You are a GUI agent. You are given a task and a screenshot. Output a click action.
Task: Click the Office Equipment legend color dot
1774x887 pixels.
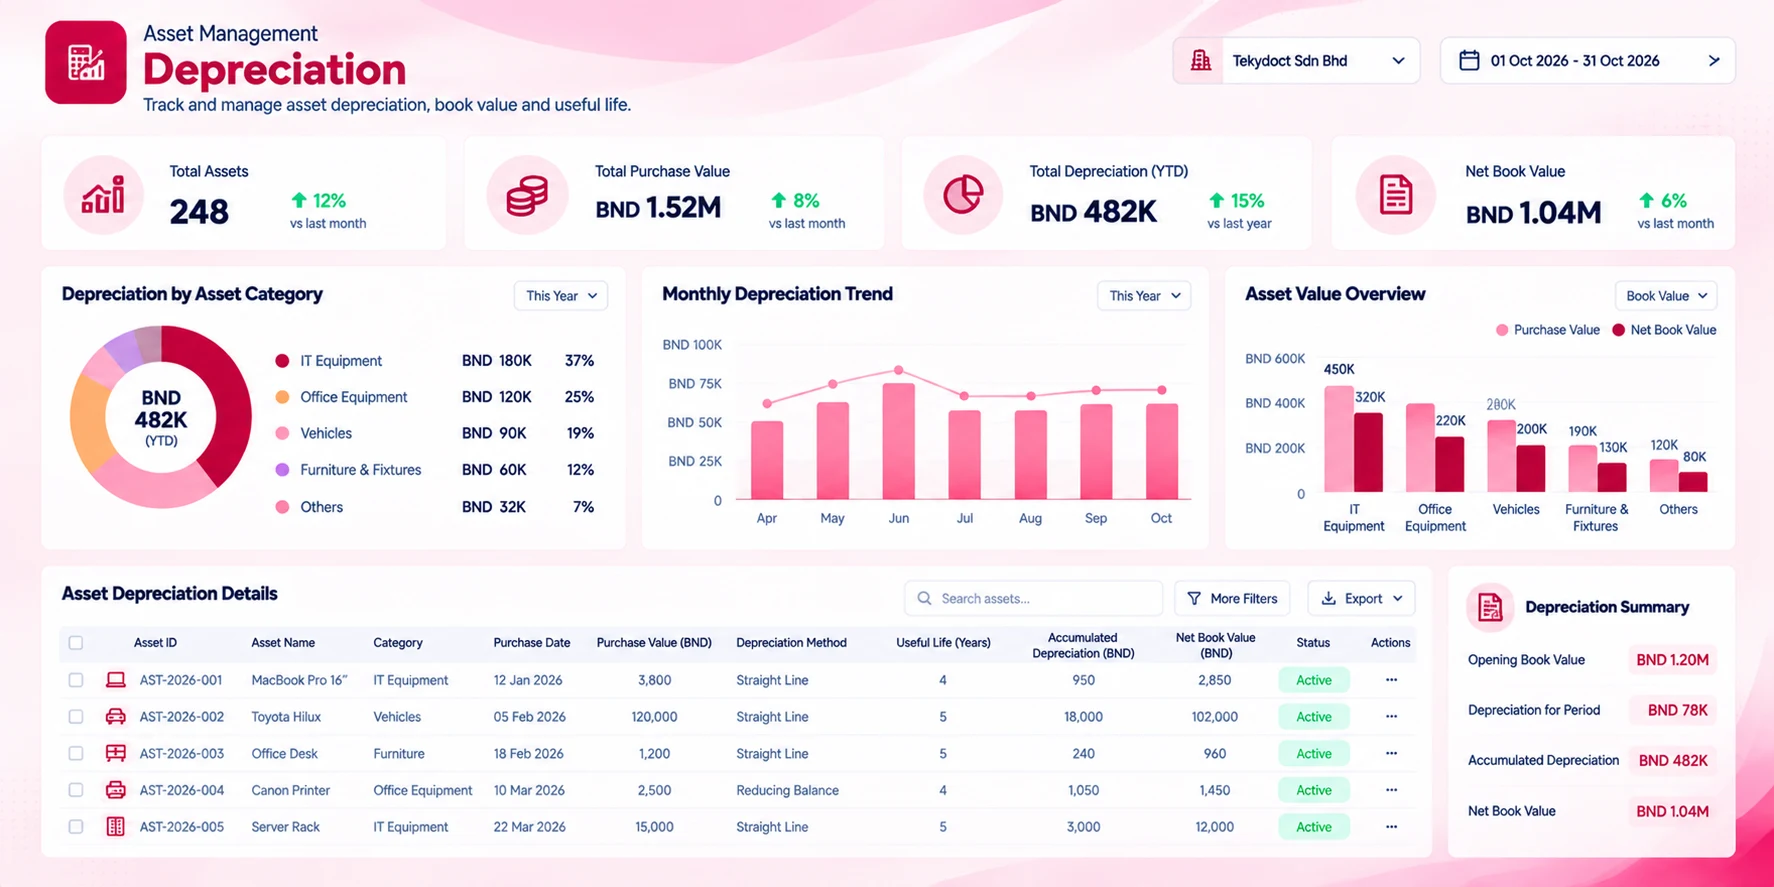(x=282, y=397)
